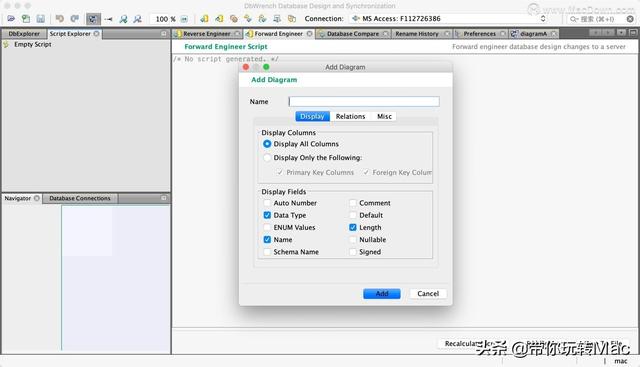Enable the Default checkbox

[x=353, y=215]
